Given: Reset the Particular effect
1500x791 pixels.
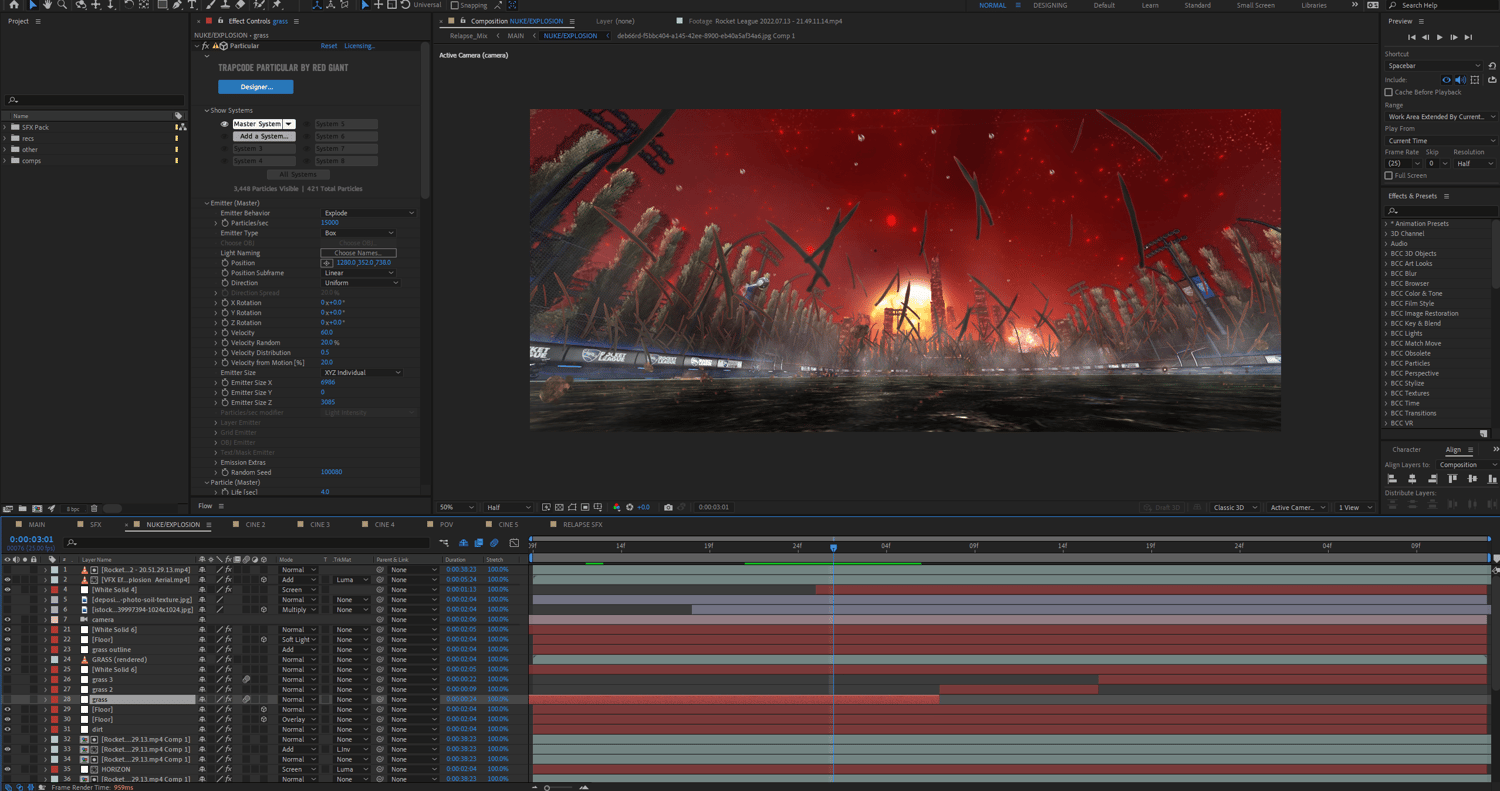Looking at the screenshot, I should coord(329,46).
